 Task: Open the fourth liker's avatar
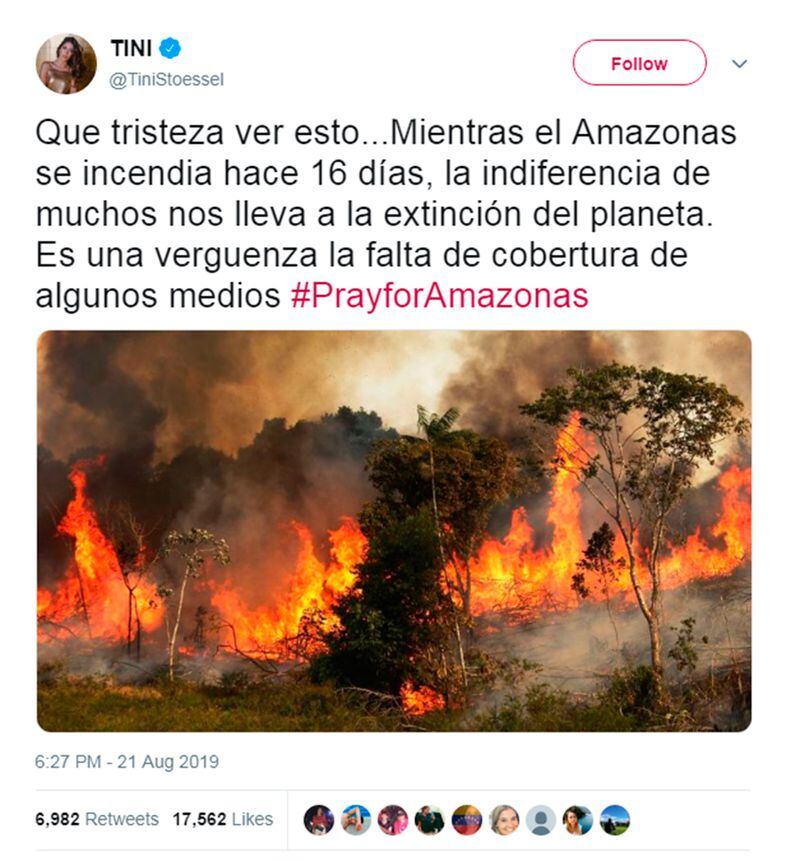pyautogui.click(x=430, y=820)
